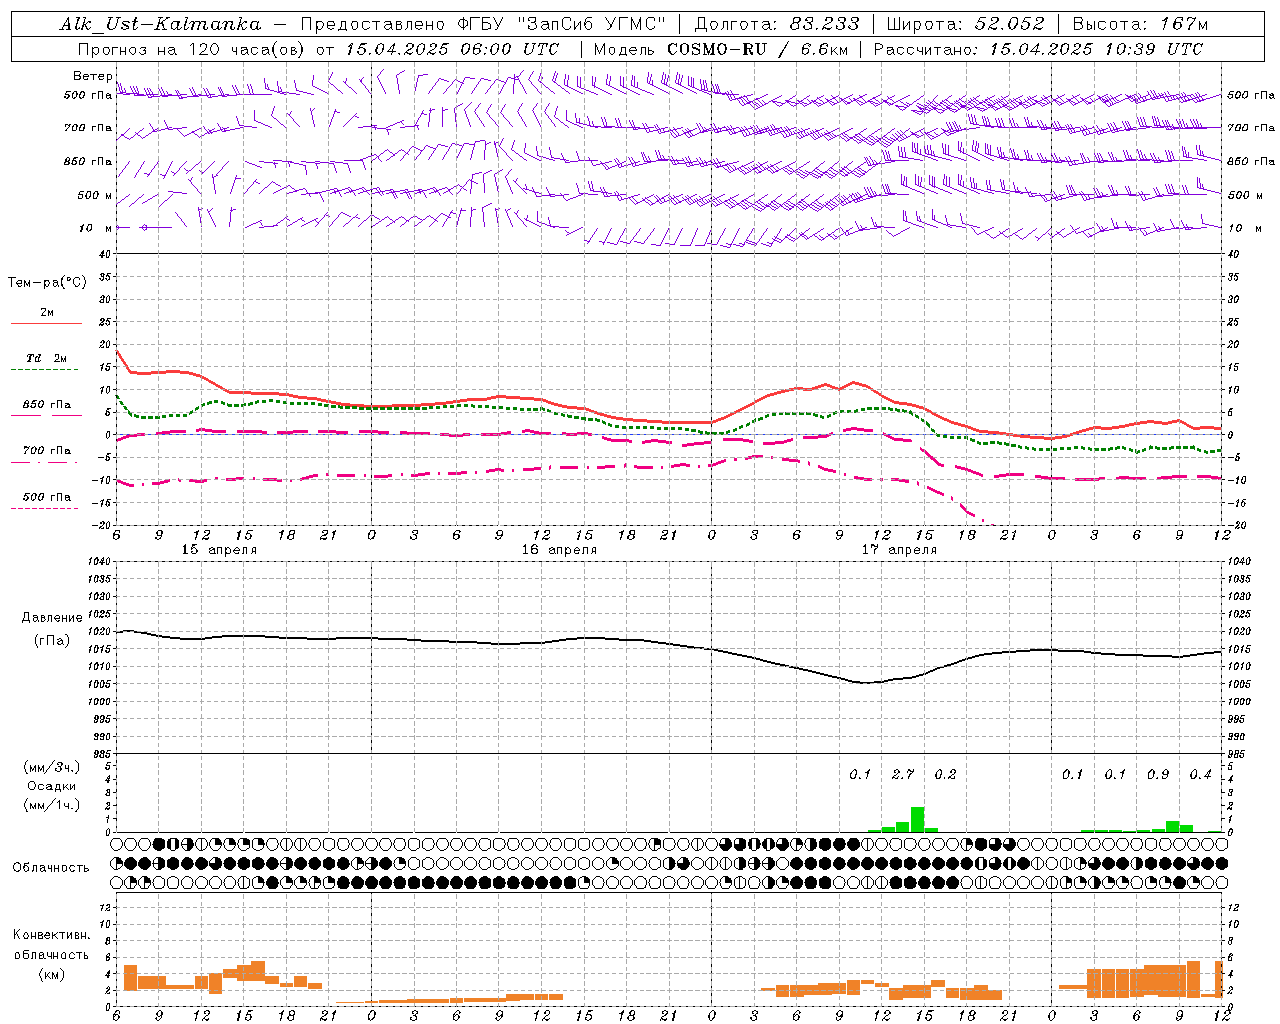Click the Td 2м legend entry
This screenshot has height=1024, width=1280.
point(46,358)
